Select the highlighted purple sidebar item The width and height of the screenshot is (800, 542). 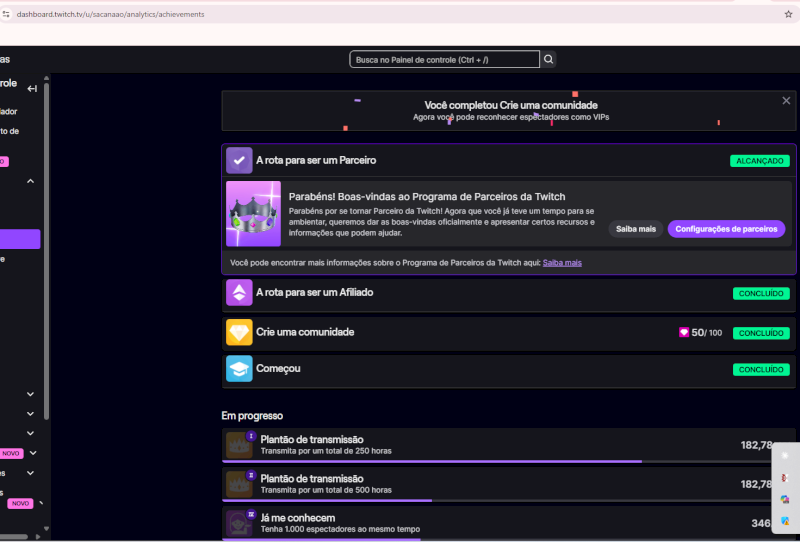click(x=20, y=239)
